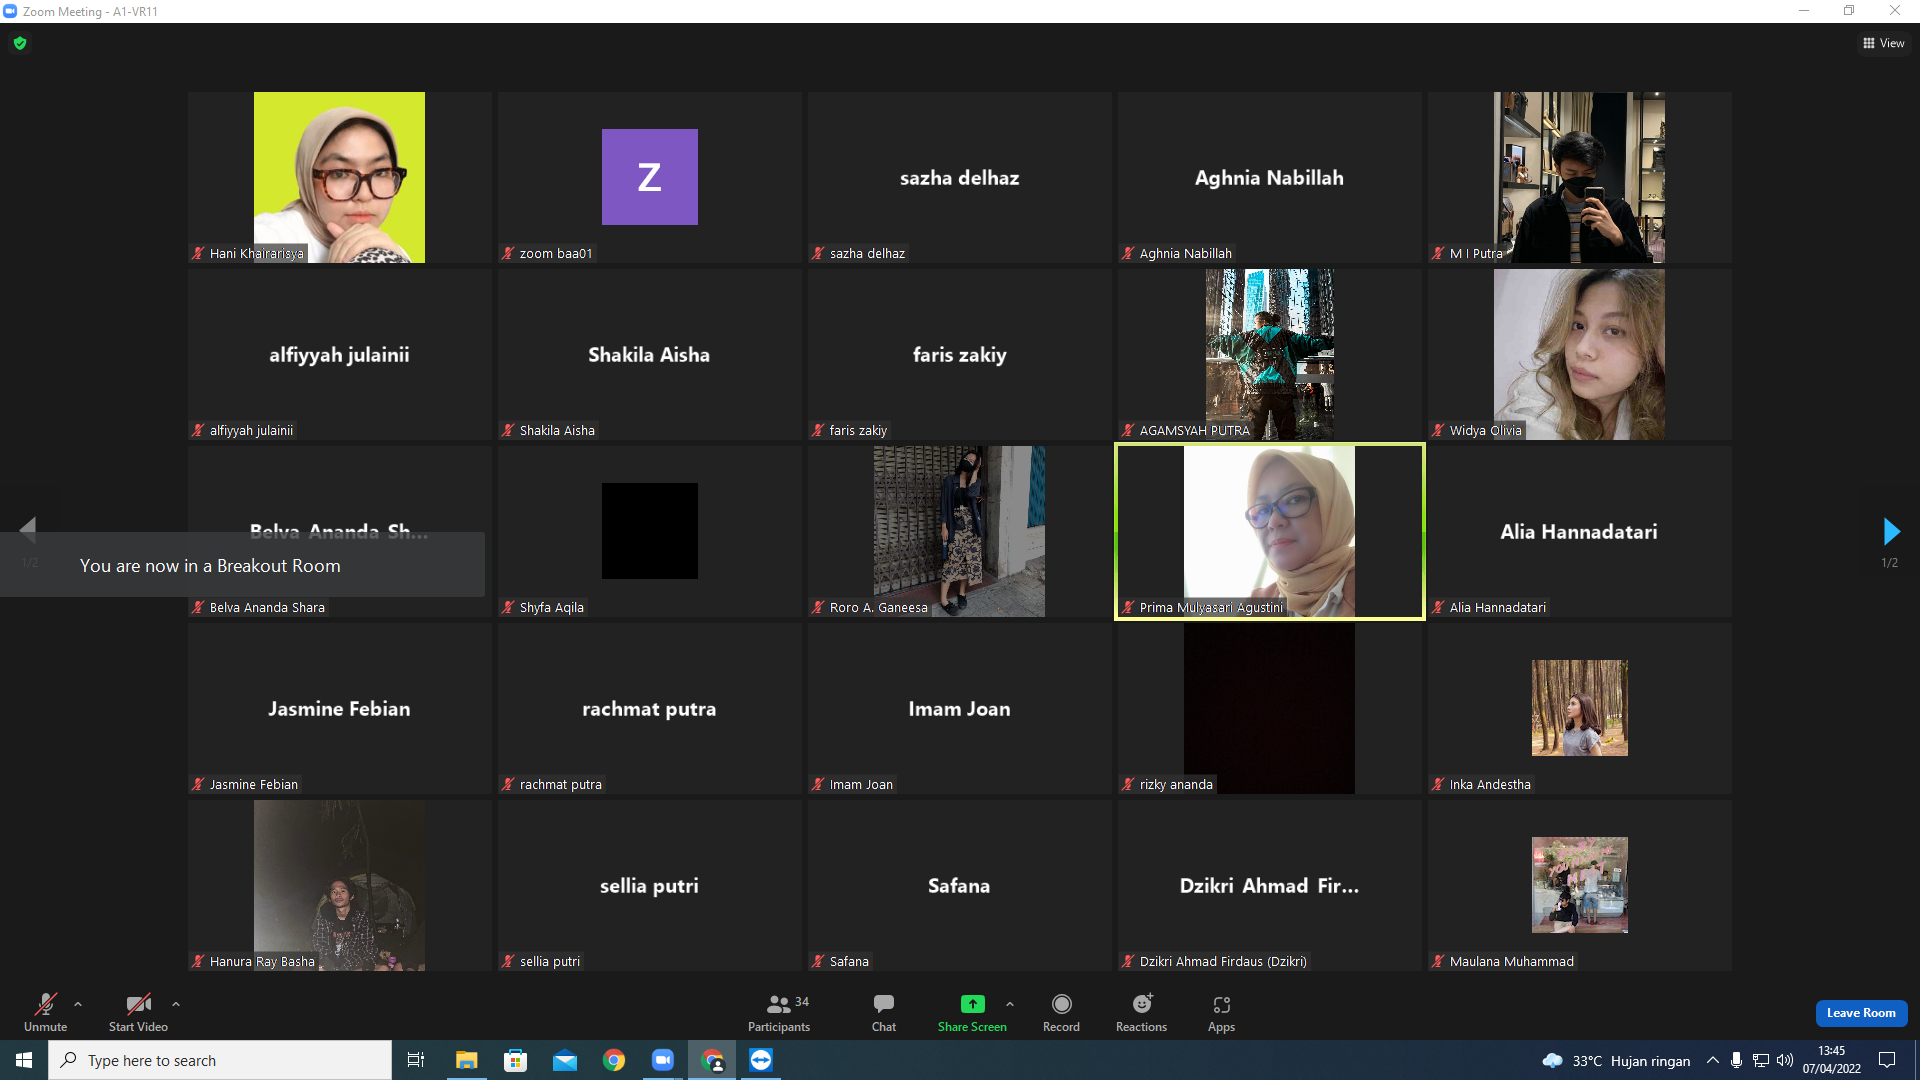Select Maulana Muhammad's profile picture
The width and height of the screenshot is (1920, 1080).
click(1579, 885)
